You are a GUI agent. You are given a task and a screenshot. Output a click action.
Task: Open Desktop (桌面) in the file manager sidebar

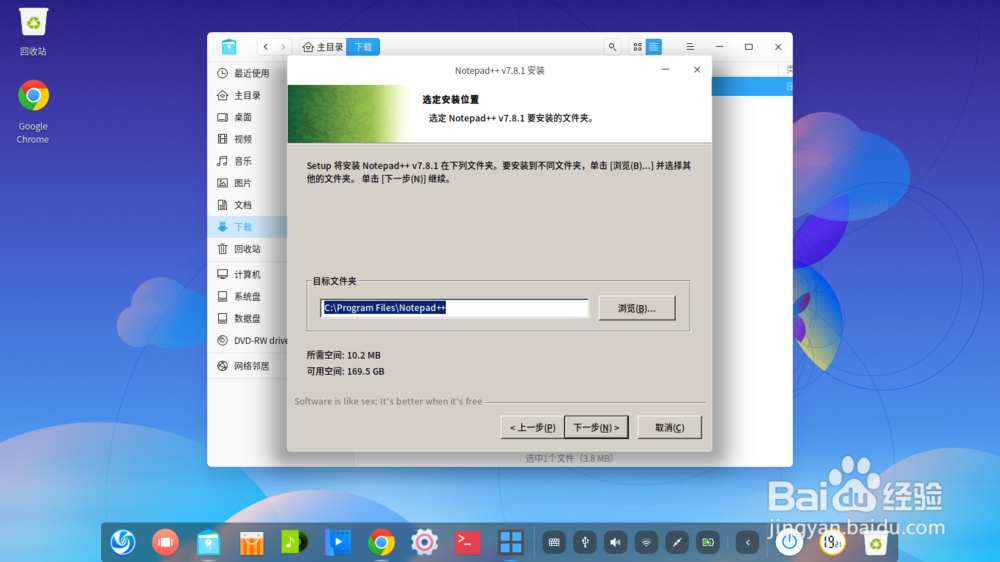247,117
